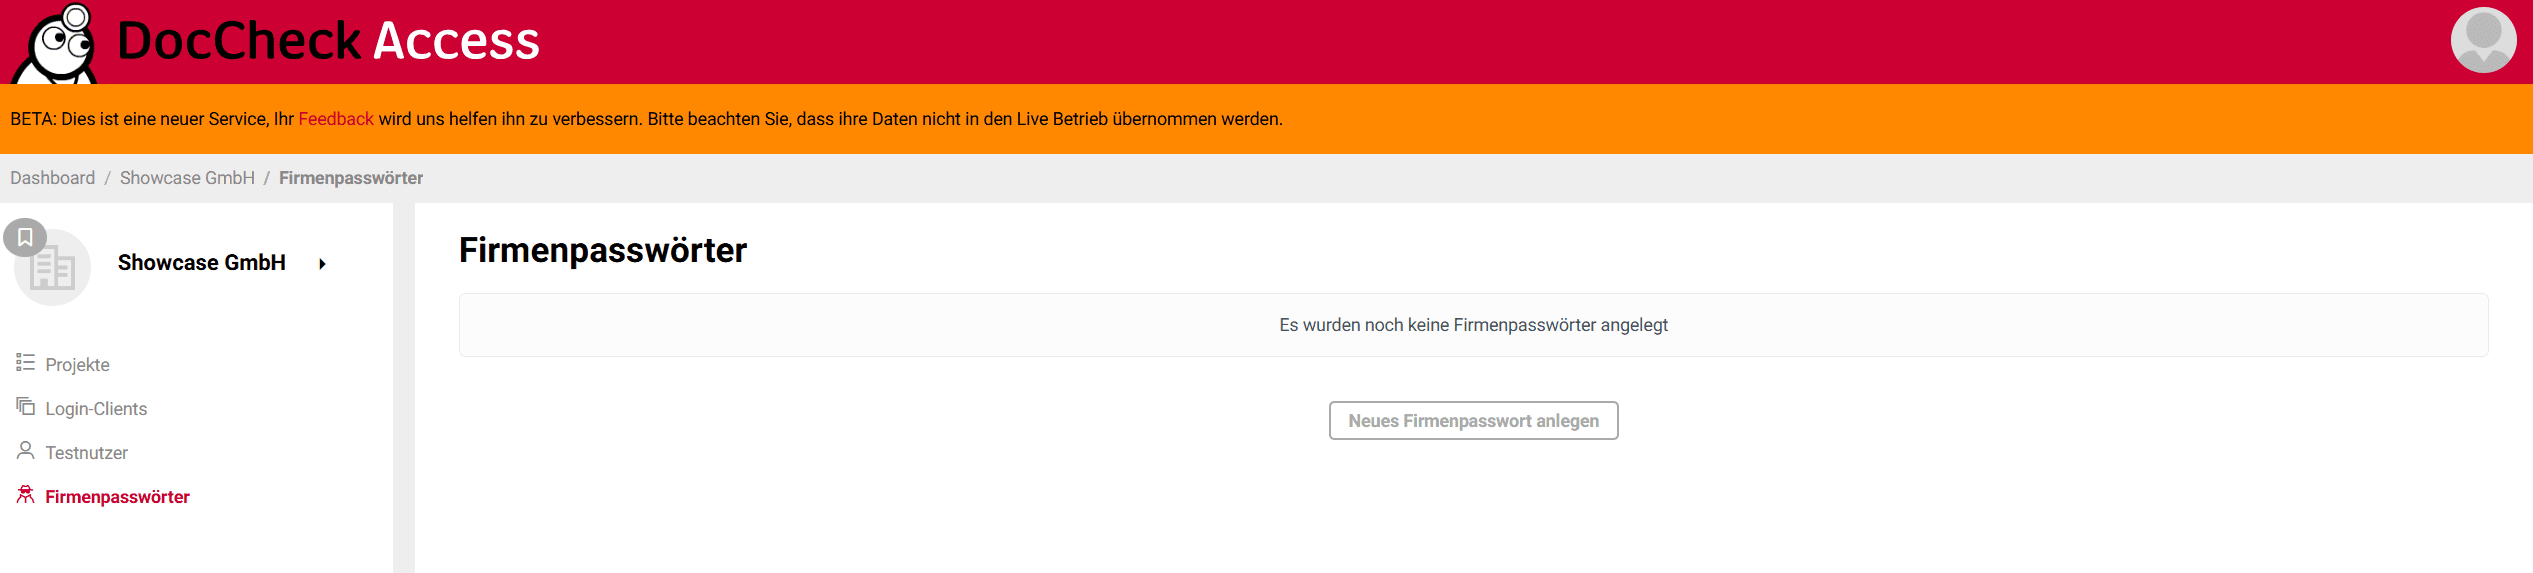Click the bookmark badge on company logo
This screenshot has width=2533, height=573.
pos(25,238)
